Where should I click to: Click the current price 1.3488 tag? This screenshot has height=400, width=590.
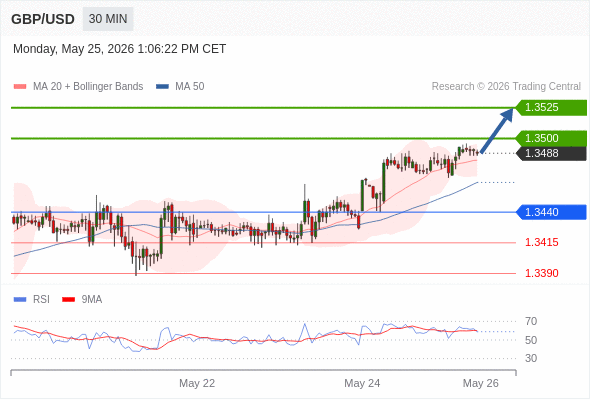pos(551,154)
